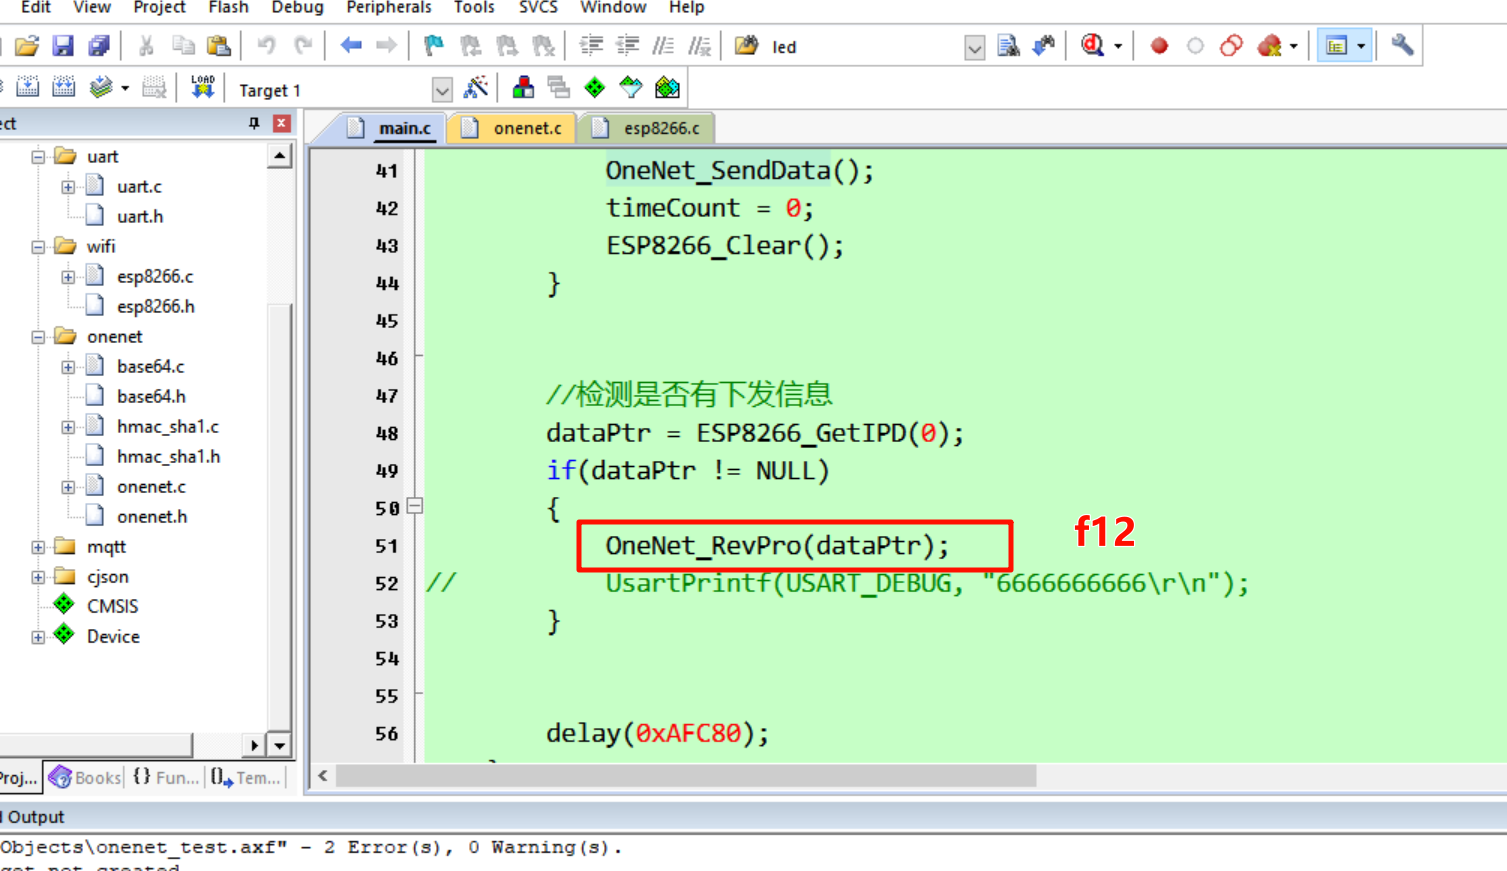Paste clipboard contents with the Paste icon
The width and height of the screenshot is (1507, 871).
pos(218,46)
